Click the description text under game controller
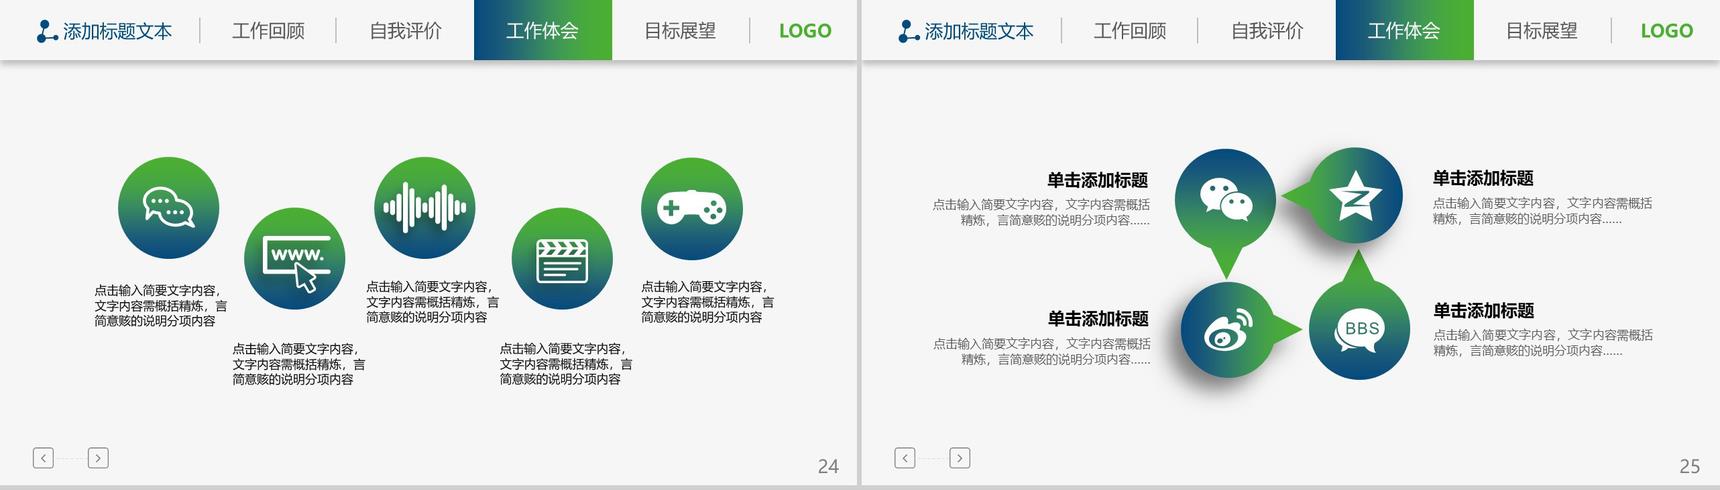Screen dimensions: 1720x490 (707, 302)
